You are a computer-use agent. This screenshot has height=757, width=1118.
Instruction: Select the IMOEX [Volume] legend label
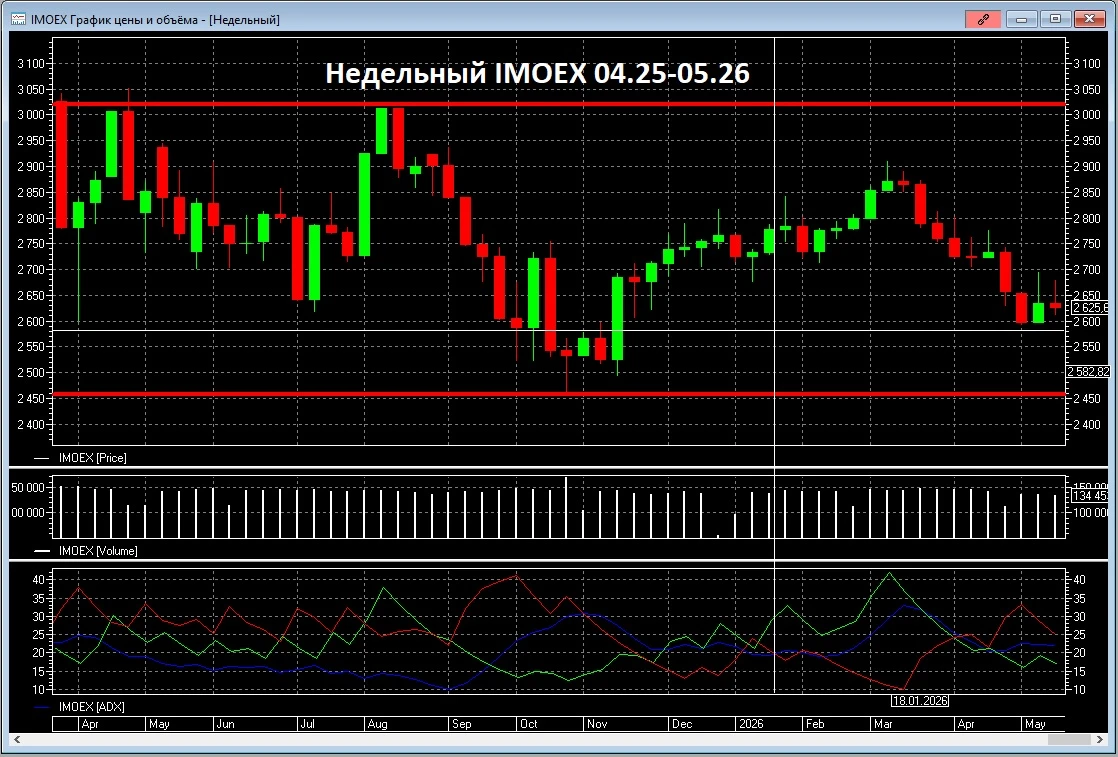click(x=98, y=551)
